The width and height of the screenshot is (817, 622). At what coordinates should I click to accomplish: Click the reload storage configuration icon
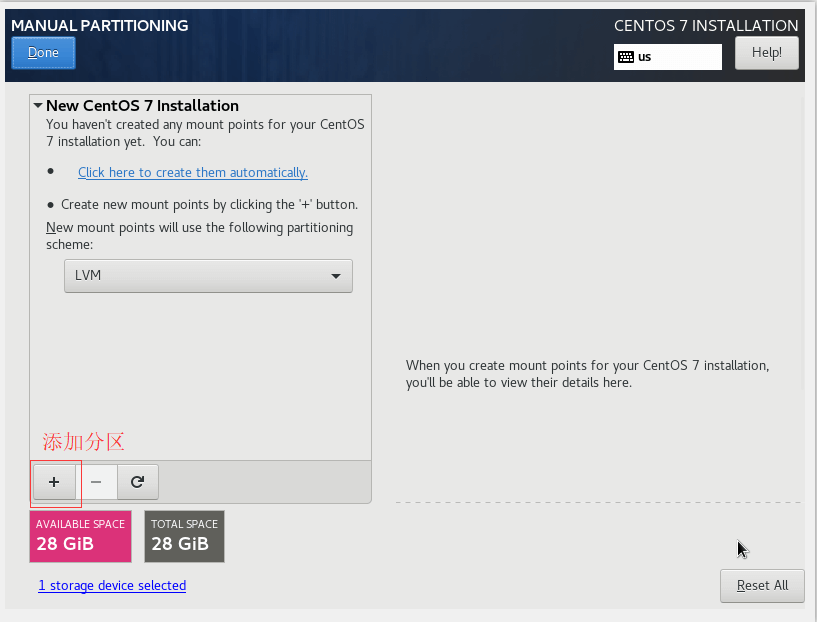[138, 482]
